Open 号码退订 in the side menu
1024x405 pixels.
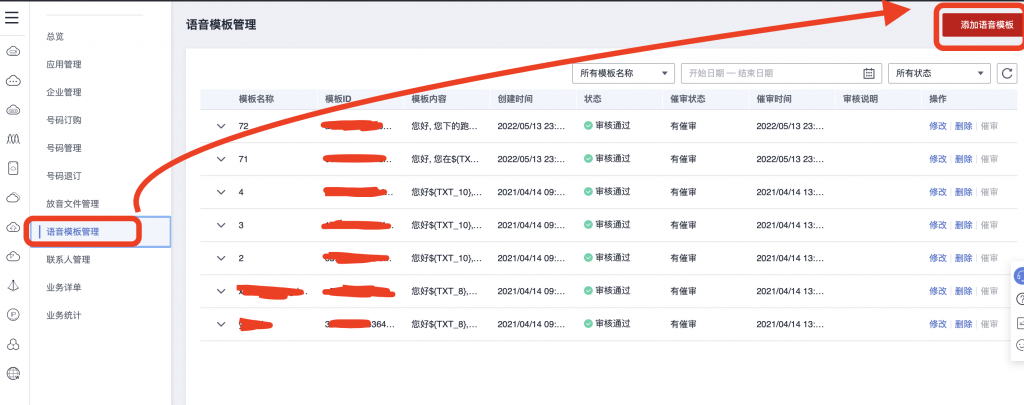63,176
